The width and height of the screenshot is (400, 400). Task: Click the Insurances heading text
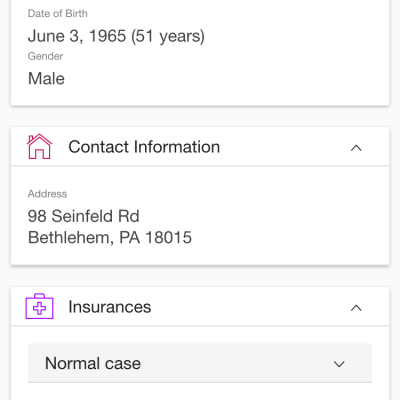(x=110, y=307)
